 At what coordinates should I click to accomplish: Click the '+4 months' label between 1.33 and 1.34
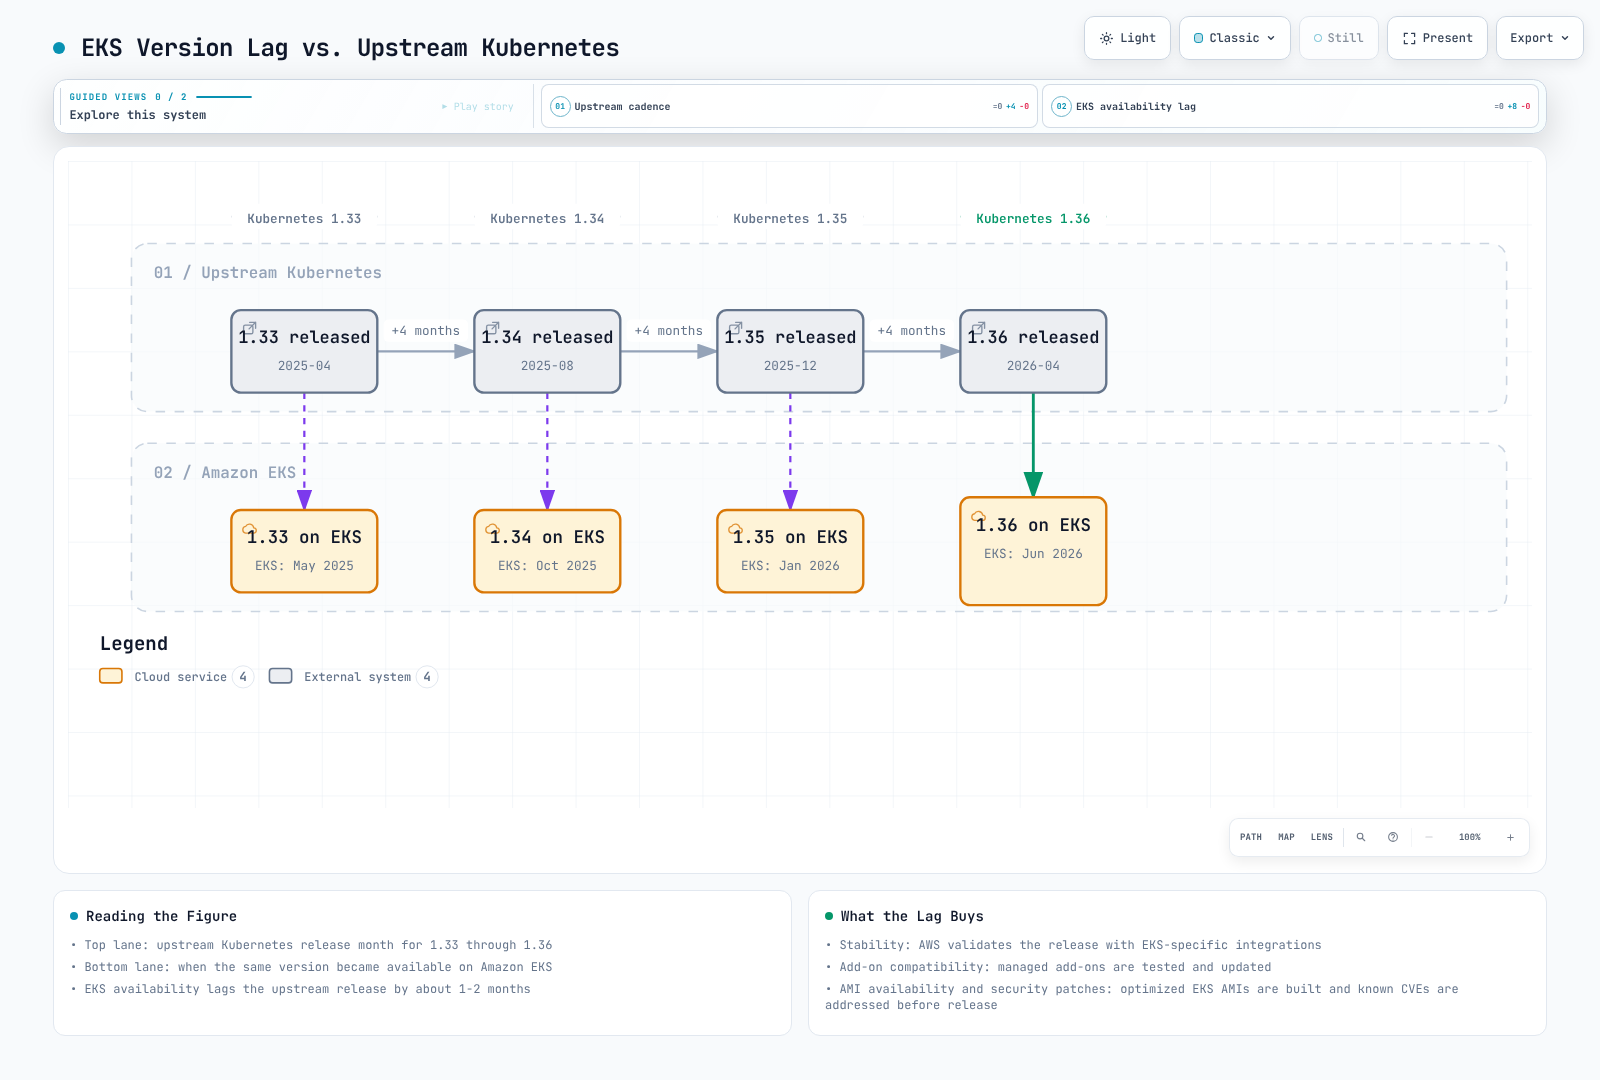[x=426, y=331]
